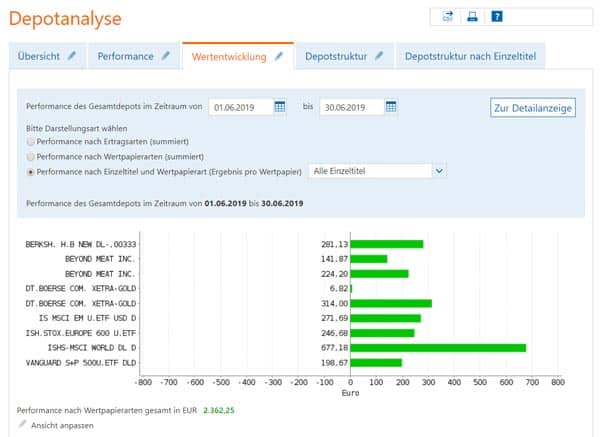600x437 pixels.
Task: Click value 677,18 in the chart
Action: [x=334, y=348]
